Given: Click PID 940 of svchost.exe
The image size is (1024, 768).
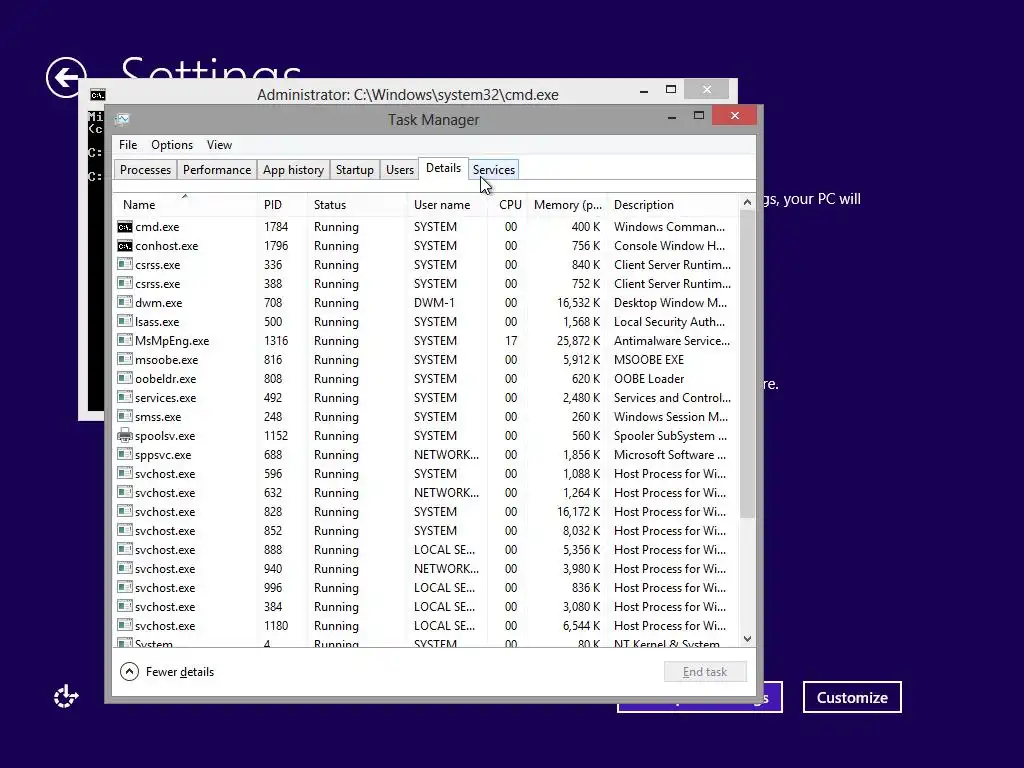Looking at the screenshot, I should [x=273, y=569].
